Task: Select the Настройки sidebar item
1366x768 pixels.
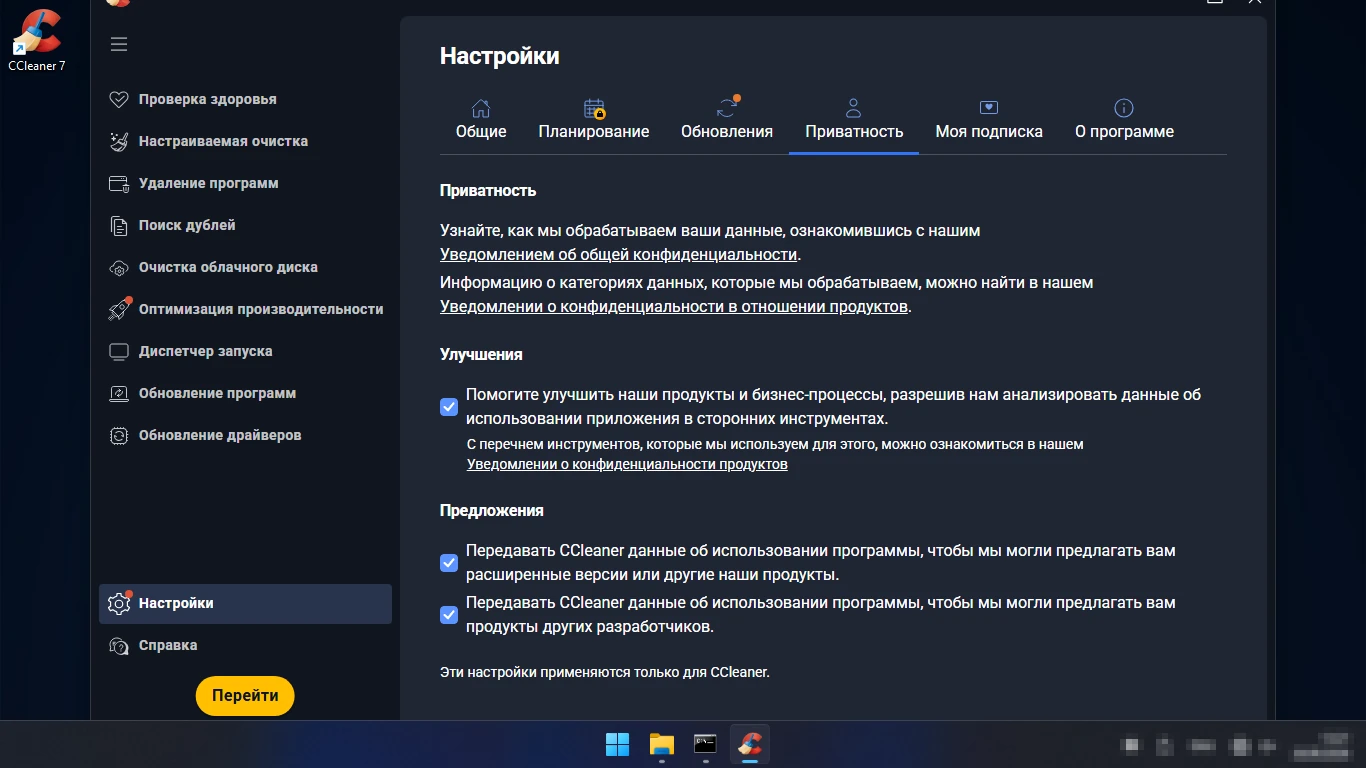Action: [x=245, y=604]
